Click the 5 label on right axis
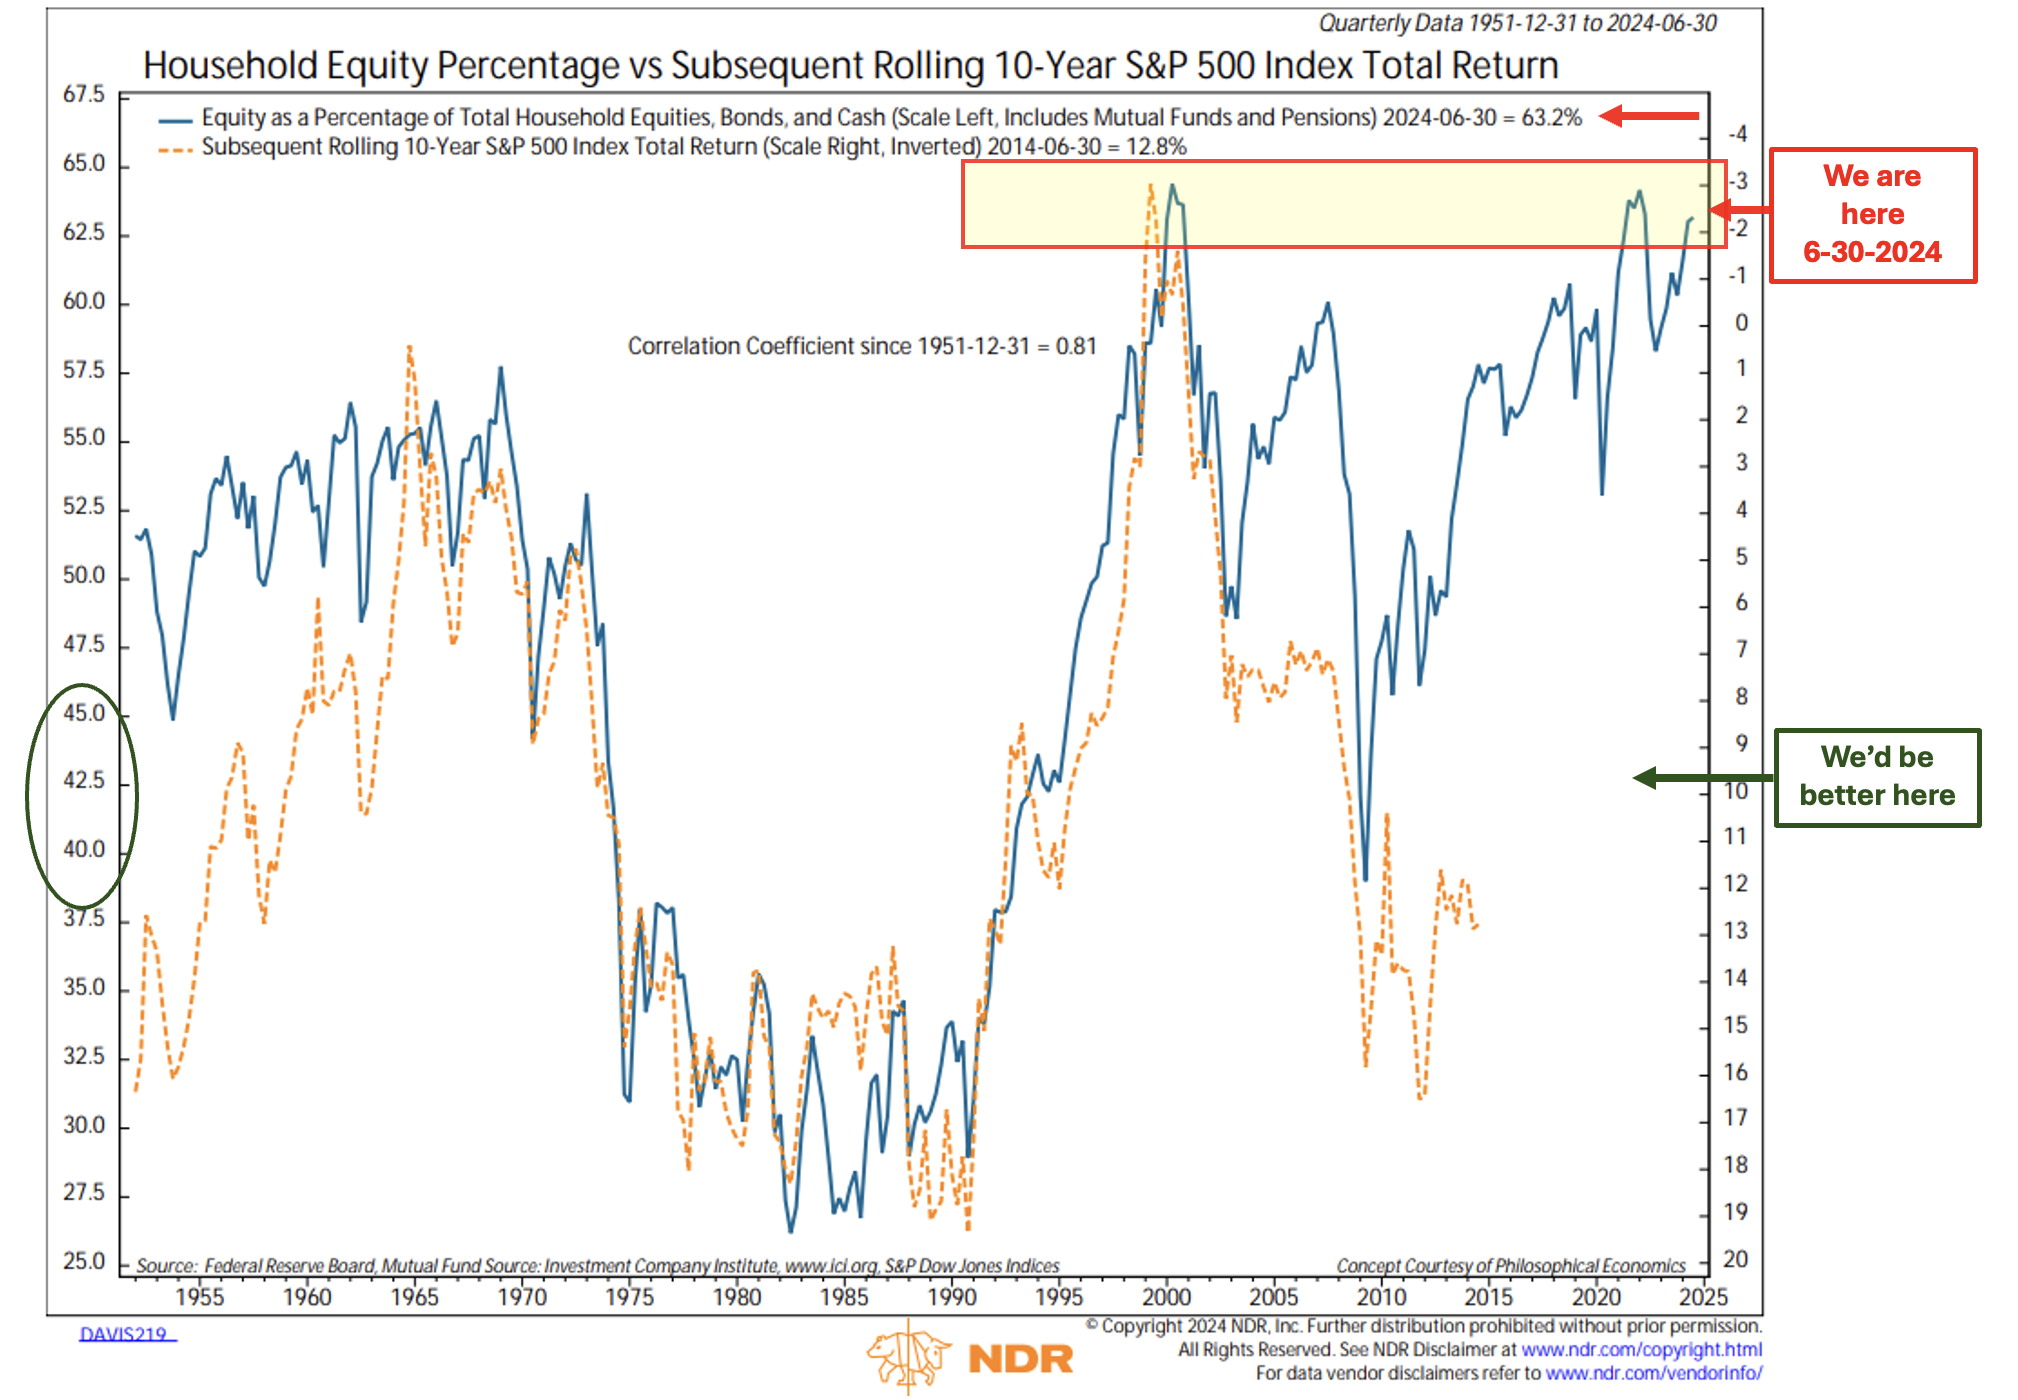This screenshot has height=1400, width=2018. pyautogui.click(x=1742, y=557)
